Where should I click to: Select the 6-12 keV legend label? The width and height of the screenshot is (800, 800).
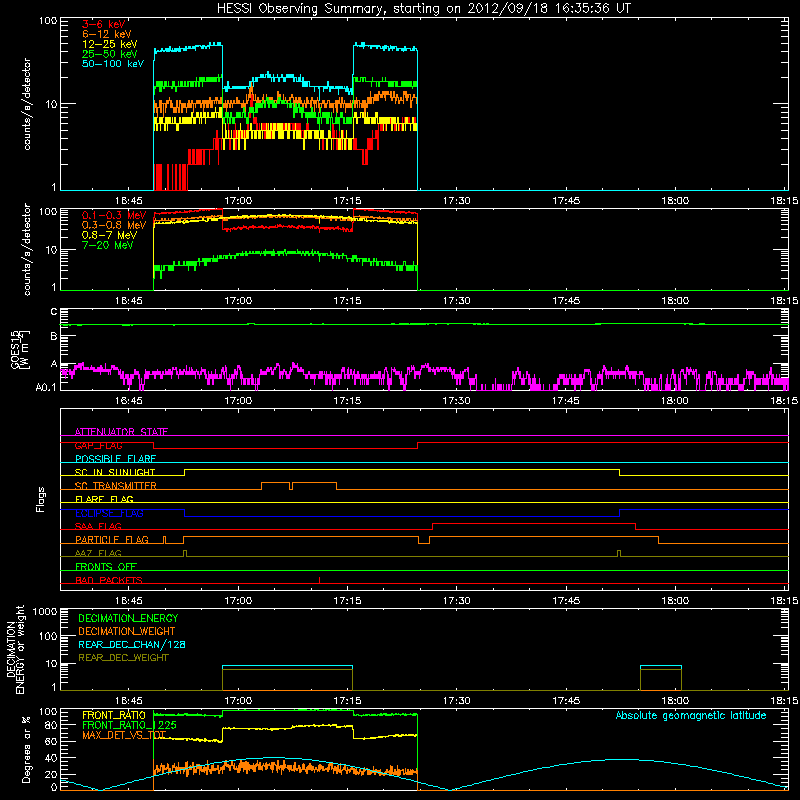pyautogui.click(x=107, y=34)
